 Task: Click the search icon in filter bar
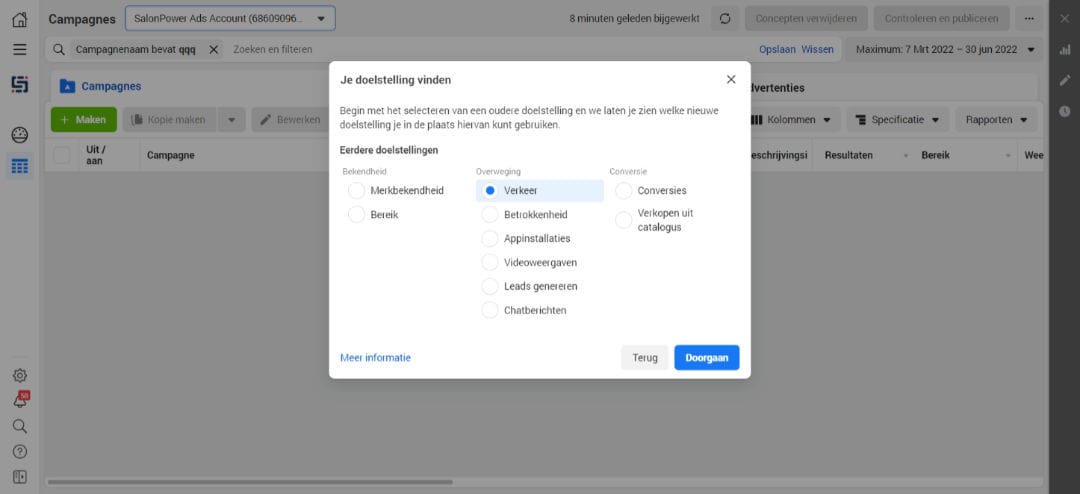(x=59, y=50)
